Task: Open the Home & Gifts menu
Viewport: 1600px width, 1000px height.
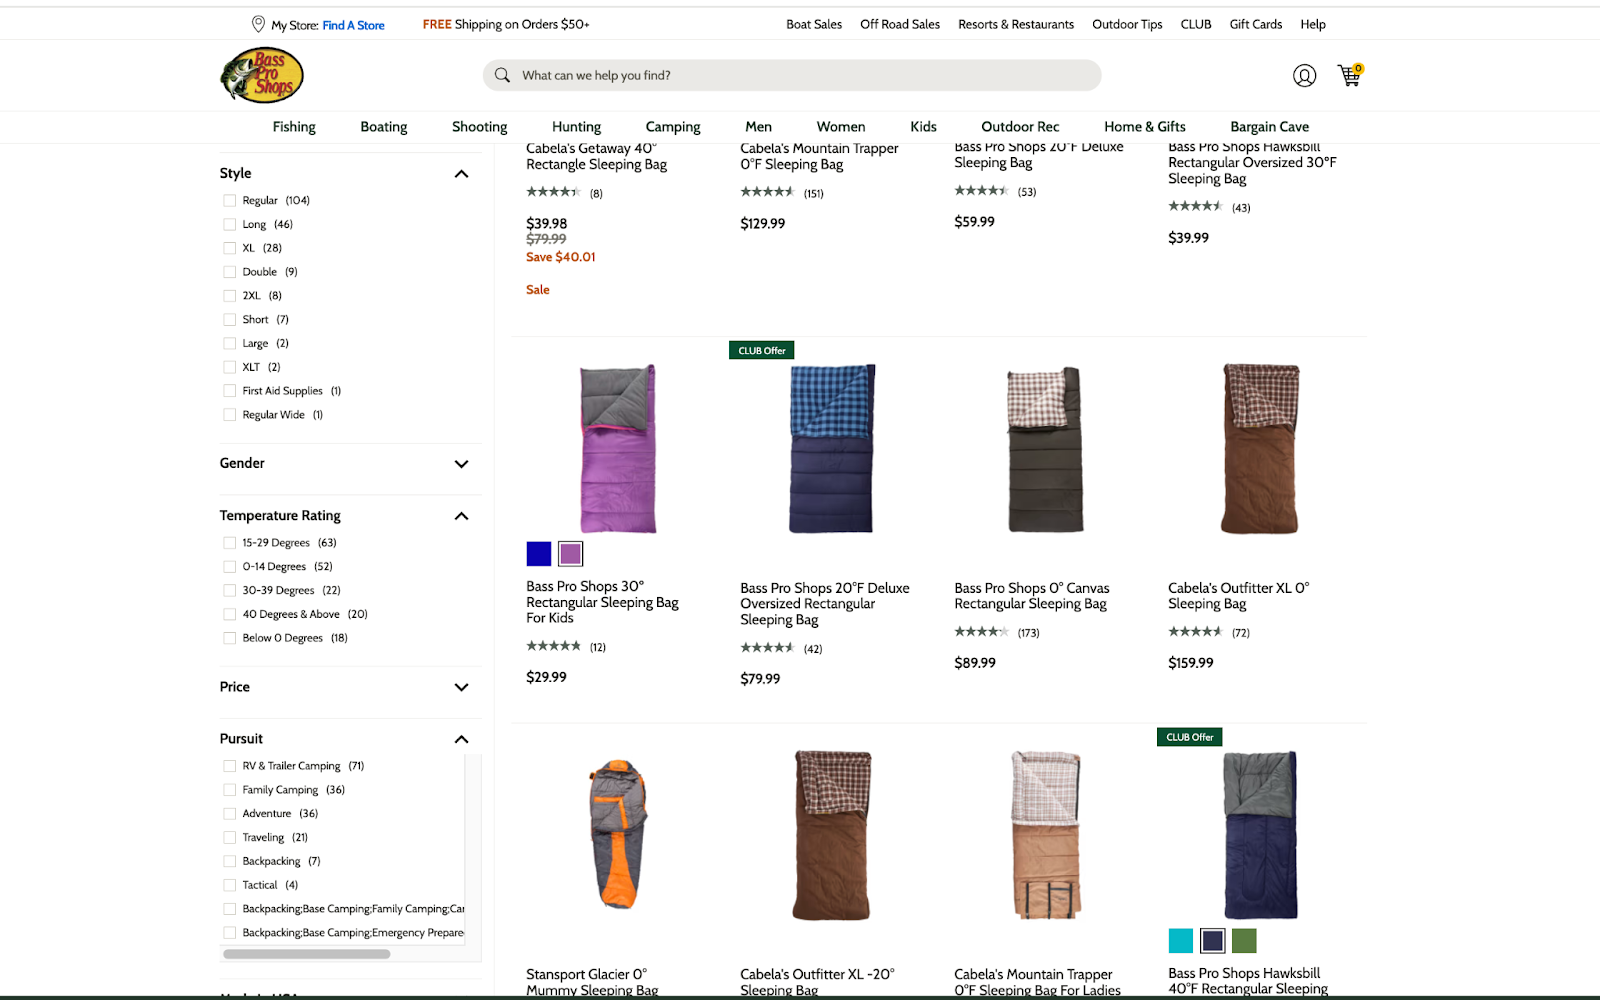Action: pyautogui.click(x=1145, y=127)
